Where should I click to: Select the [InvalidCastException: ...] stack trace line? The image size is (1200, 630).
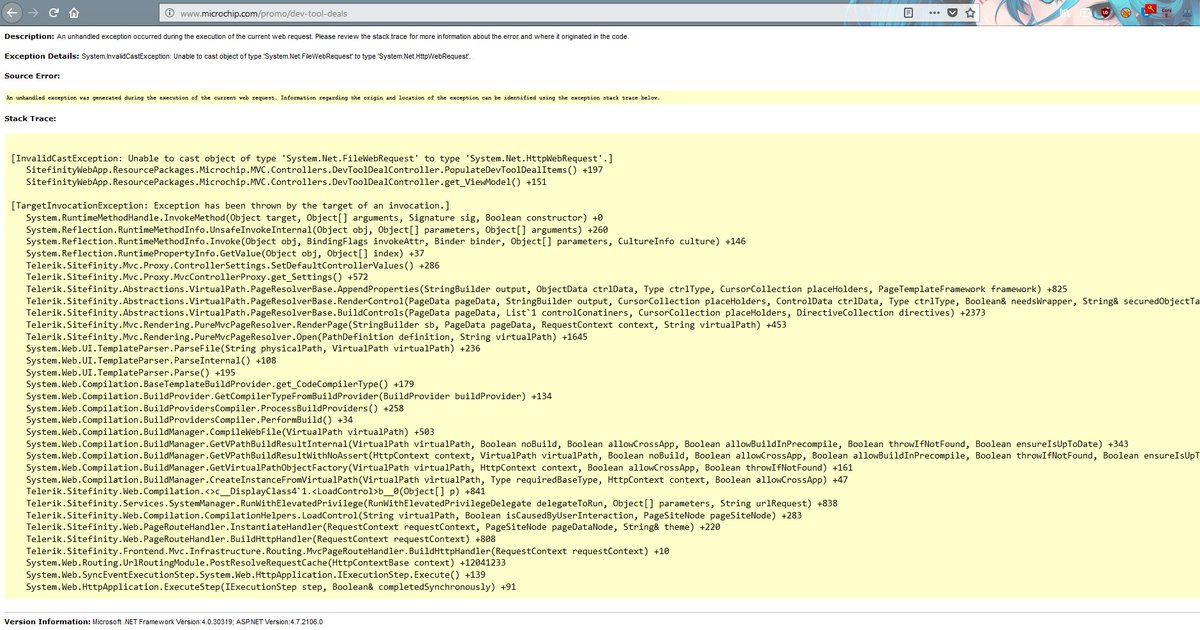point(312,158)
